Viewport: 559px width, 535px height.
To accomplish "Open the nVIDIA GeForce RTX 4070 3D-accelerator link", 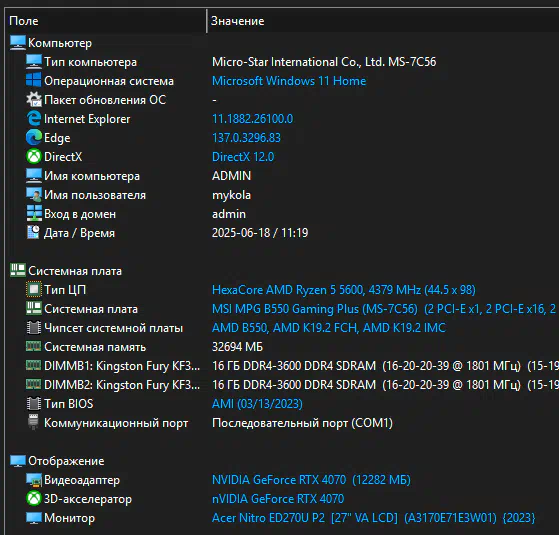I will (x=278, y=499).
